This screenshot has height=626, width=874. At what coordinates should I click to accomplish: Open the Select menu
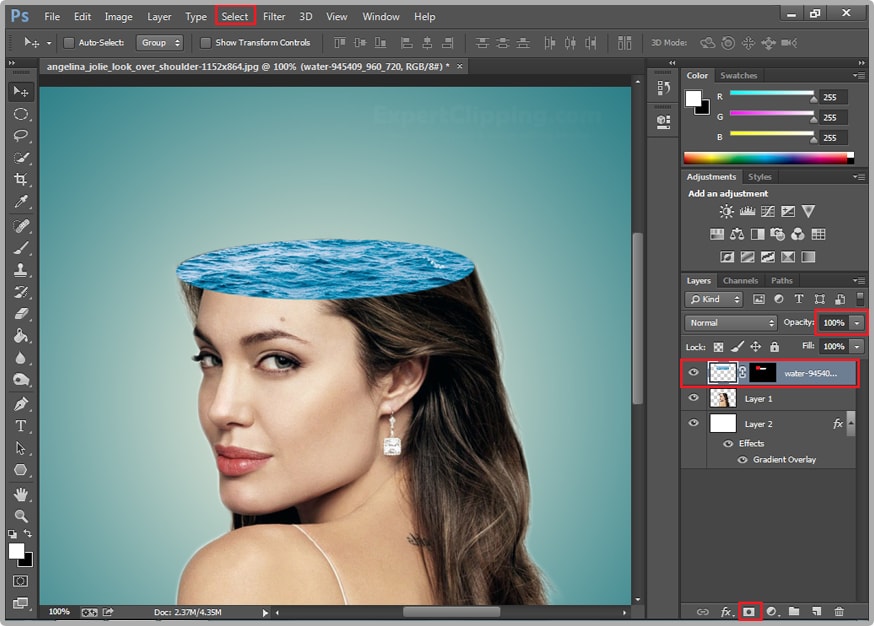click(235, 16)
